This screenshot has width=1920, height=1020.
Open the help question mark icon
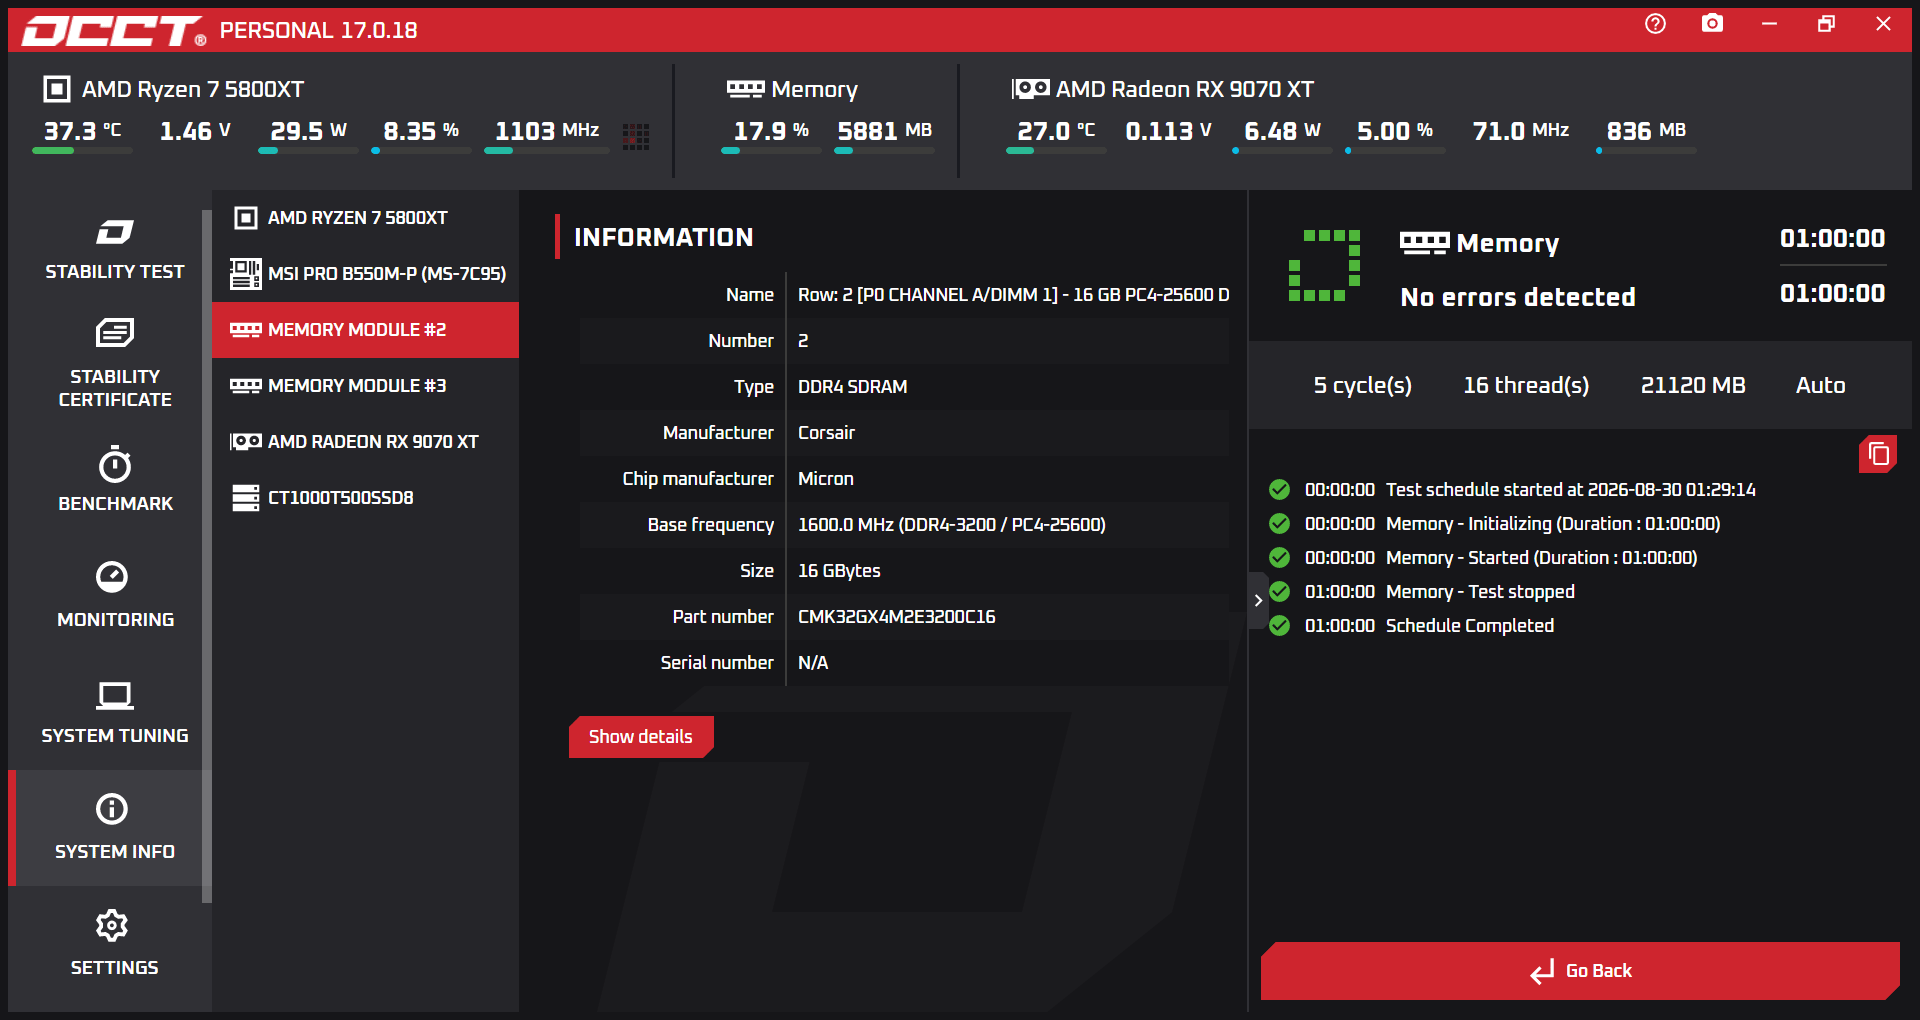tap(1655, 24)
